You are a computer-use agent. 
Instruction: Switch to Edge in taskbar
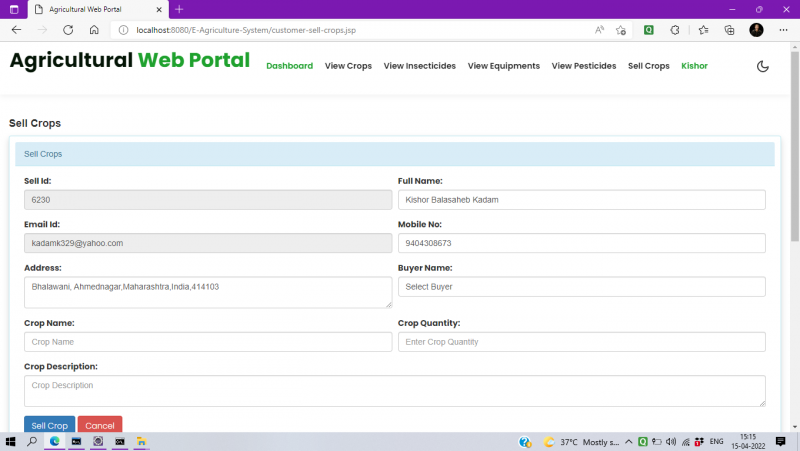[x=55, y=441]
